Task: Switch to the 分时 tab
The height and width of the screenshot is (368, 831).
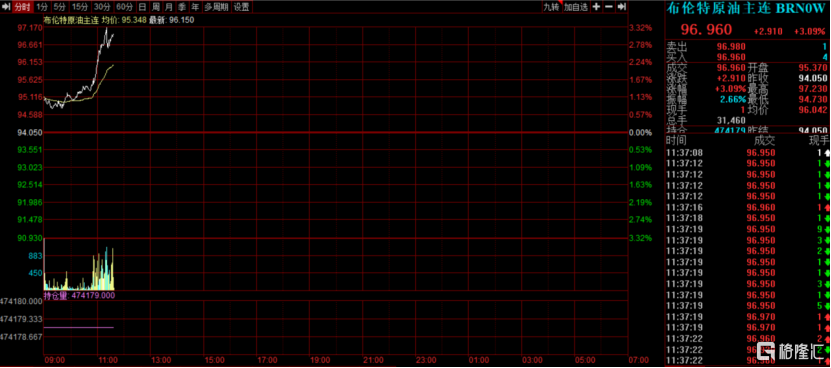Action: (22, 7)
